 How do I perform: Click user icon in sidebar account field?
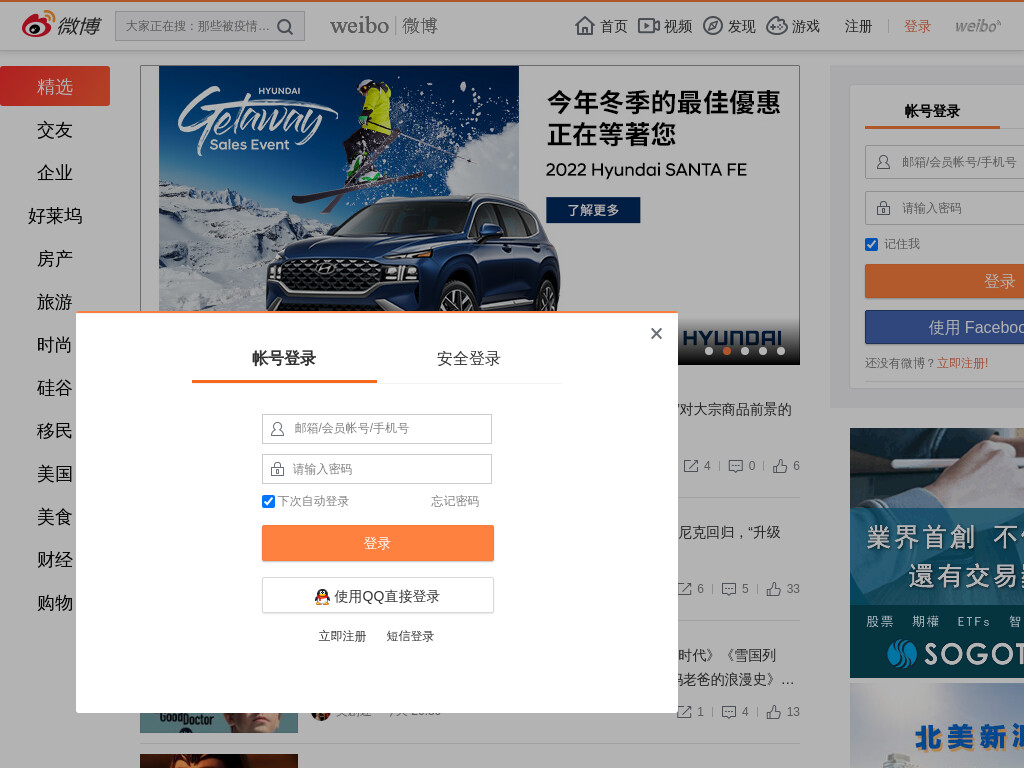(883, 162)
